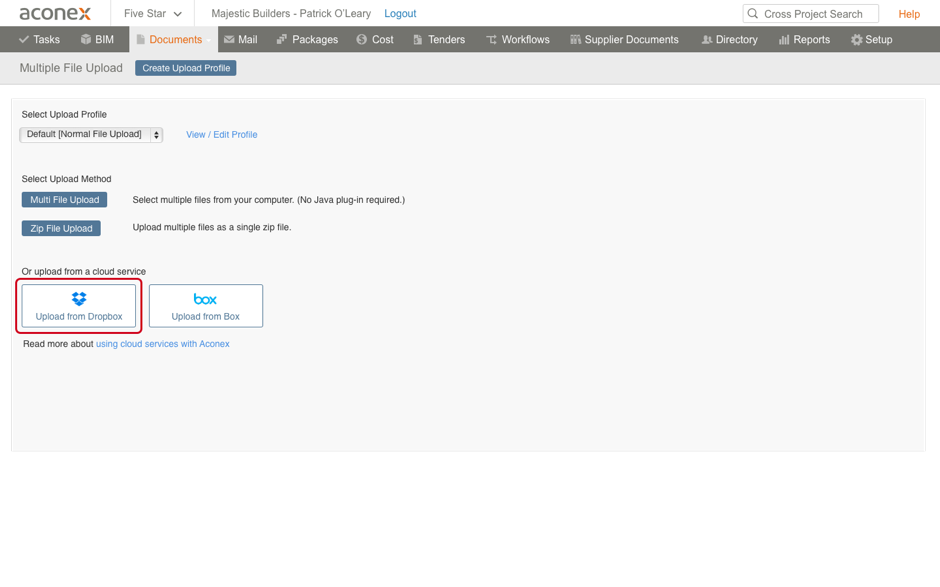Open the Packages menu label
The image size is (940, 587).
[x=315, y=40]
